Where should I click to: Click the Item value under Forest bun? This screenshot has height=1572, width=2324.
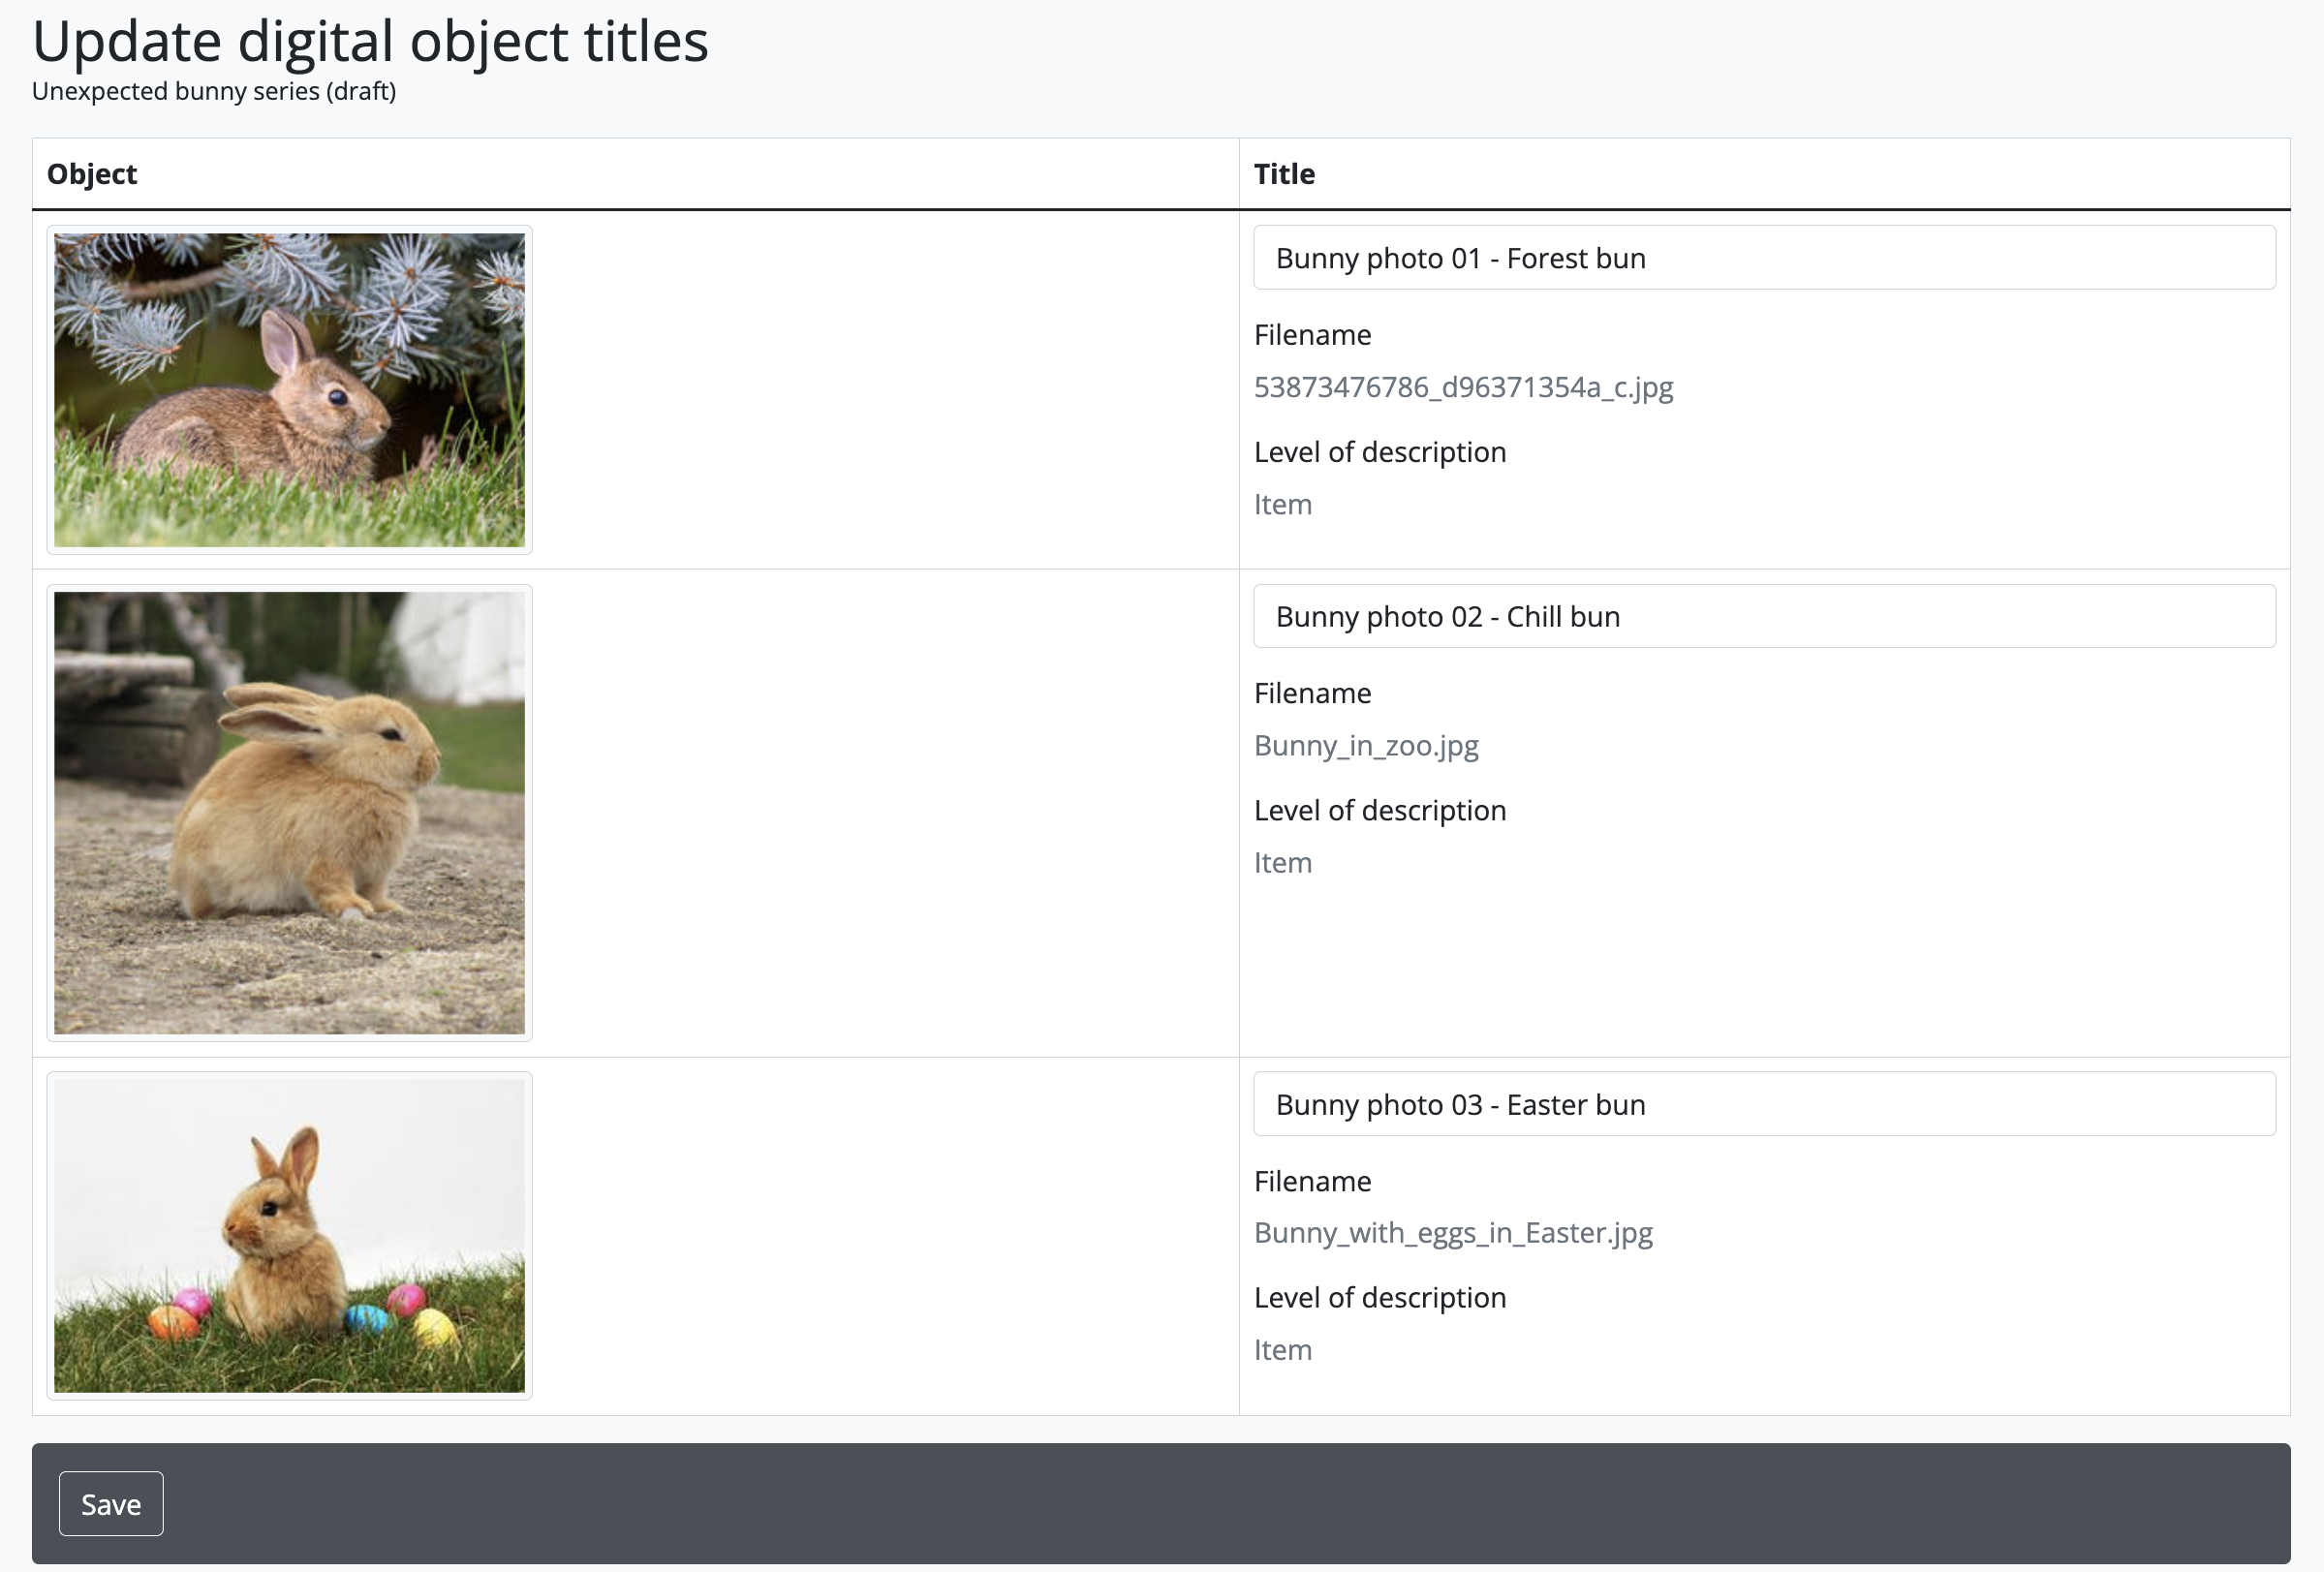[1282, 504]
